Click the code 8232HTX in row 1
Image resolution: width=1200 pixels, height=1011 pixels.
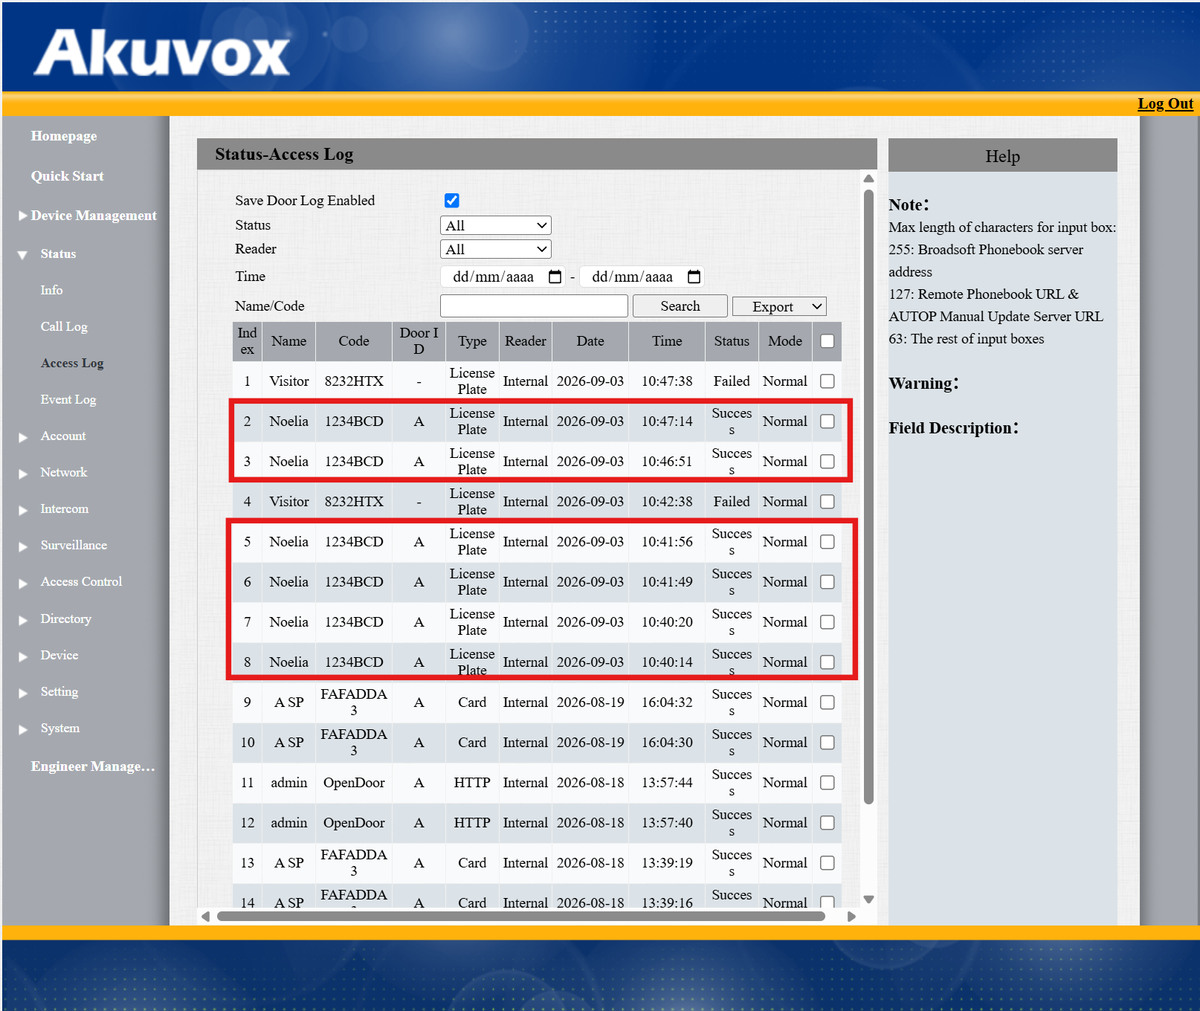point(354,381)
